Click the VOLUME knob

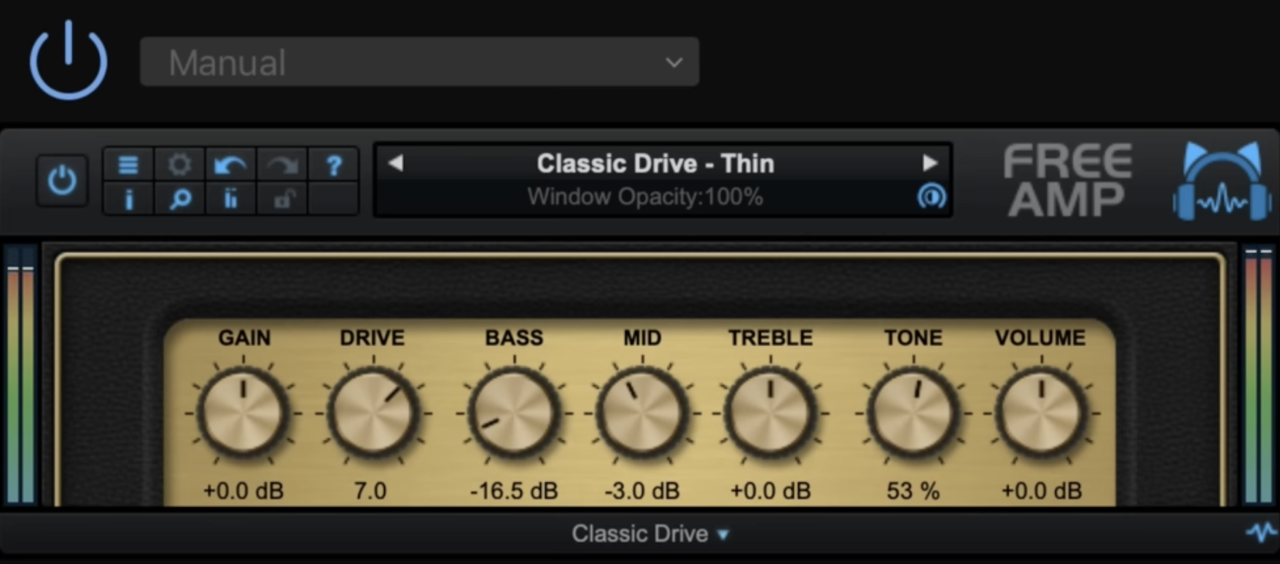click(x=1041, y=412)
